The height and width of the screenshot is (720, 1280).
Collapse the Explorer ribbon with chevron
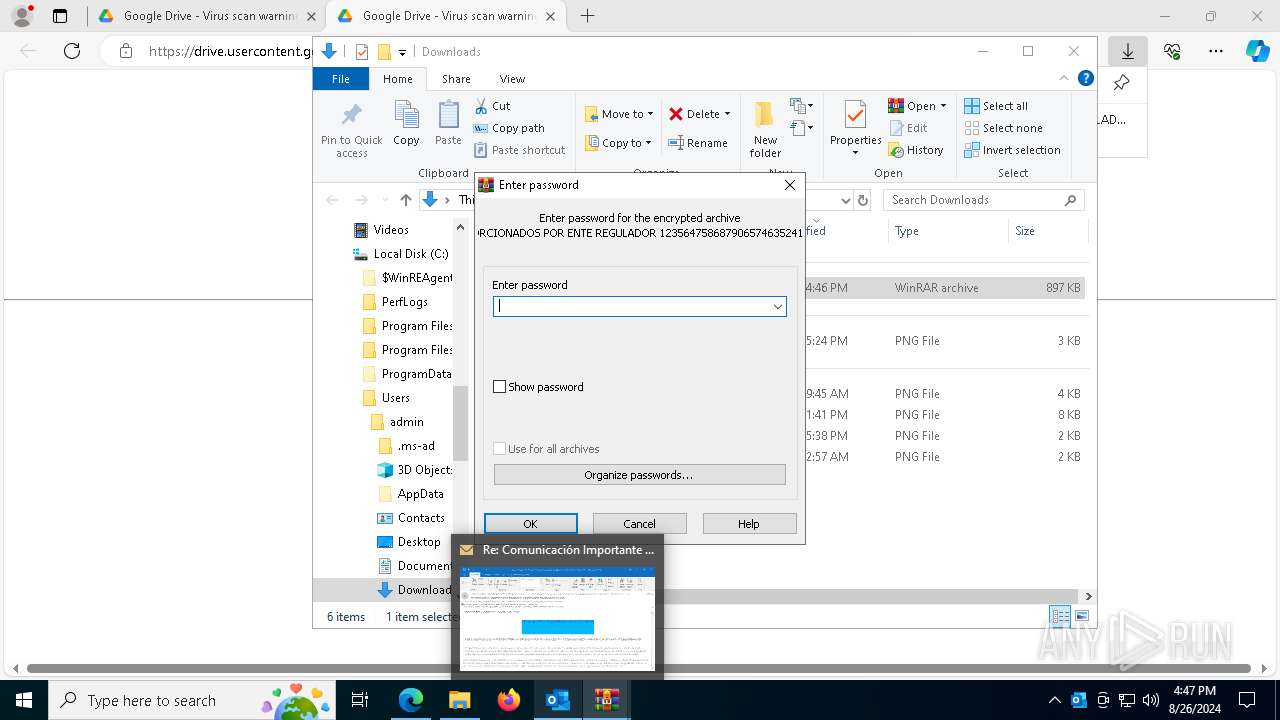point(1064,78)
